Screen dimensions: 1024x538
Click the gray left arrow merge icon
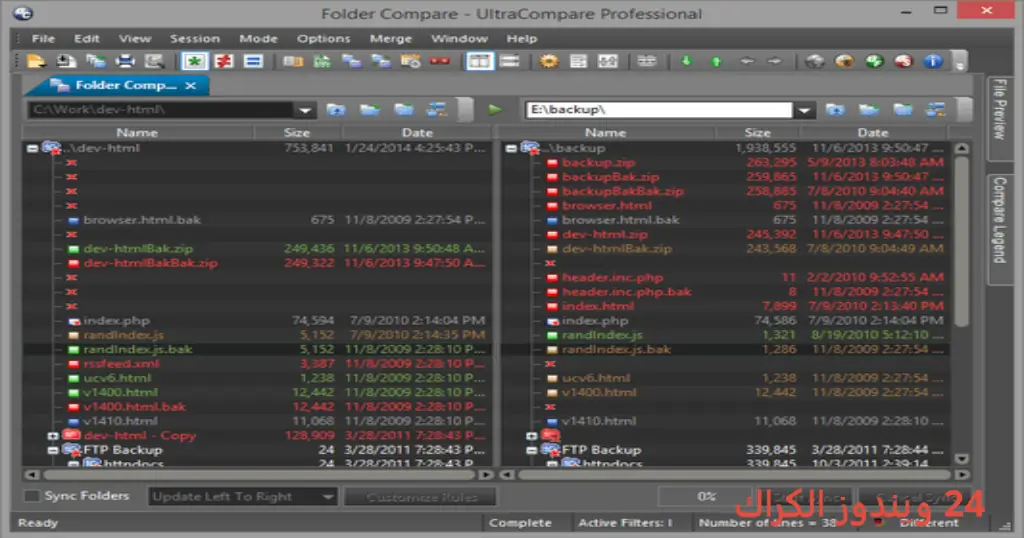[746, 61]
